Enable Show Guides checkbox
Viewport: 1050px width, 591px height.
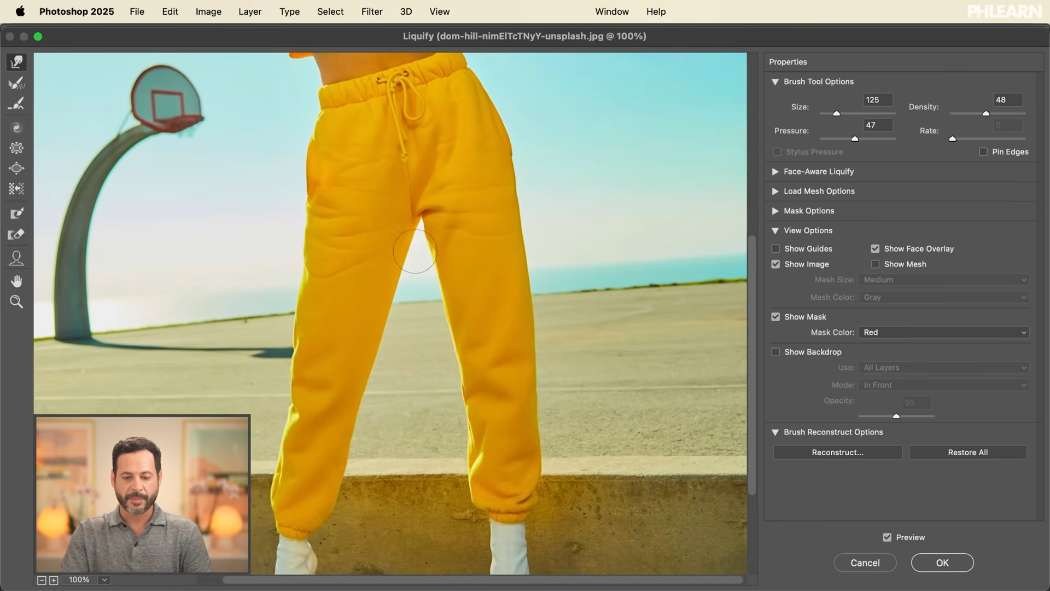pyautogui.click(x=775, y=248)
